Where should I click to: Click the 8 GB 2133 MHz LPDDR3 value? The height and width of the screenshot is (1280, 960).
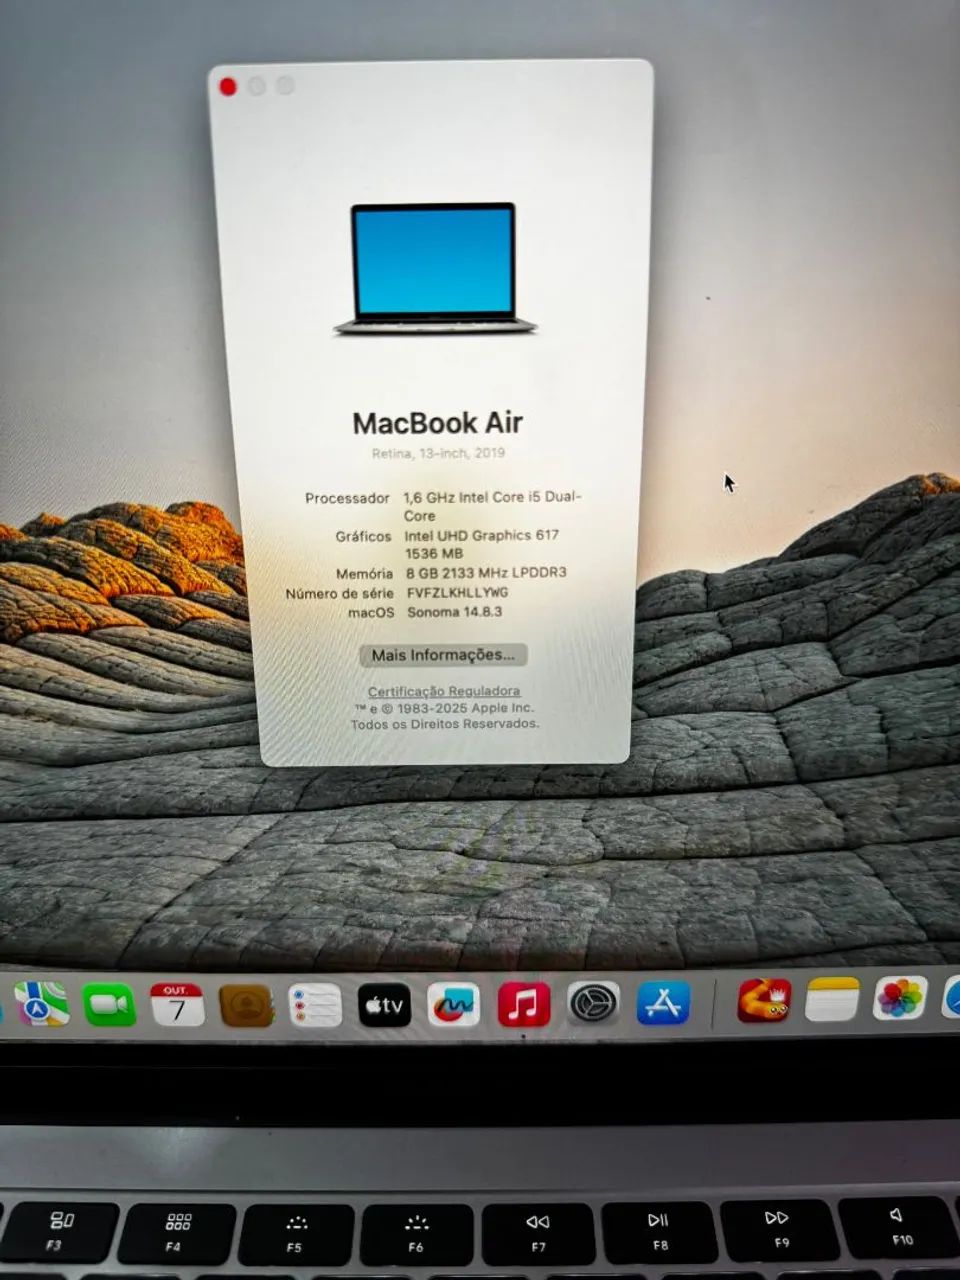click(x=486, y=572)
